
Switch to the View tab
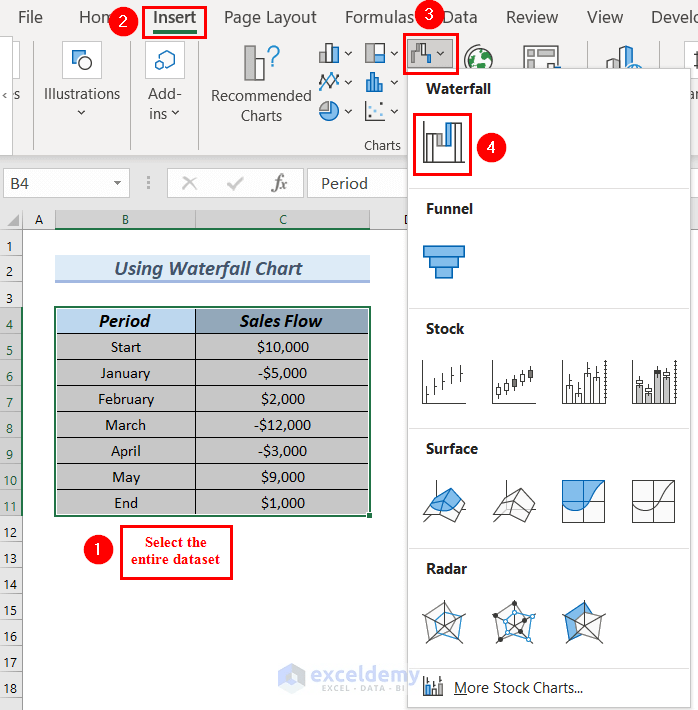click(x=605, y=17)
